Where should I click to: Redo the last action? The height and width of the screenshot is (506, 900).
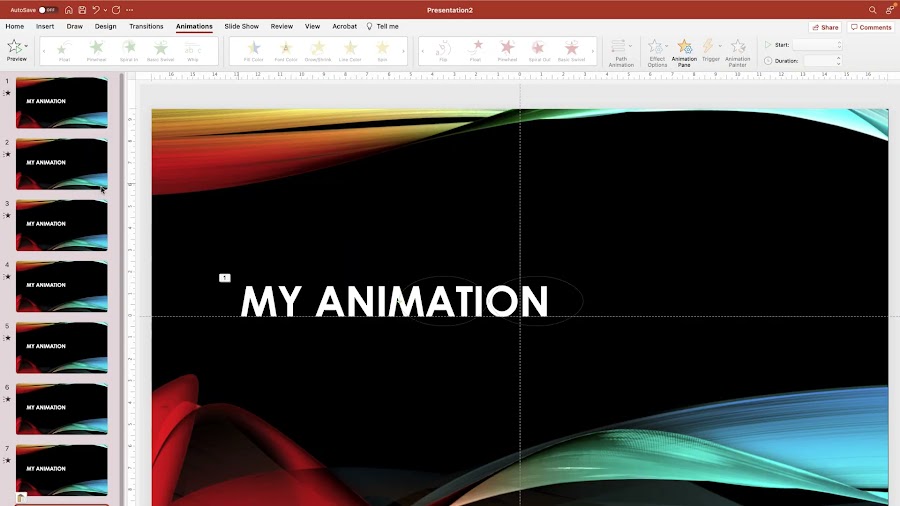pos(116,10)
